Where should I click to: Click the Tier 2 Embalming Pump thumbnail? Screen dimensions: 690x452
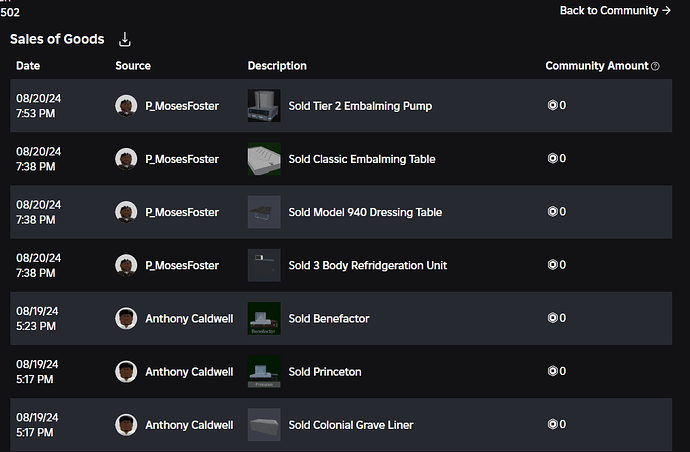click(264, 105)
